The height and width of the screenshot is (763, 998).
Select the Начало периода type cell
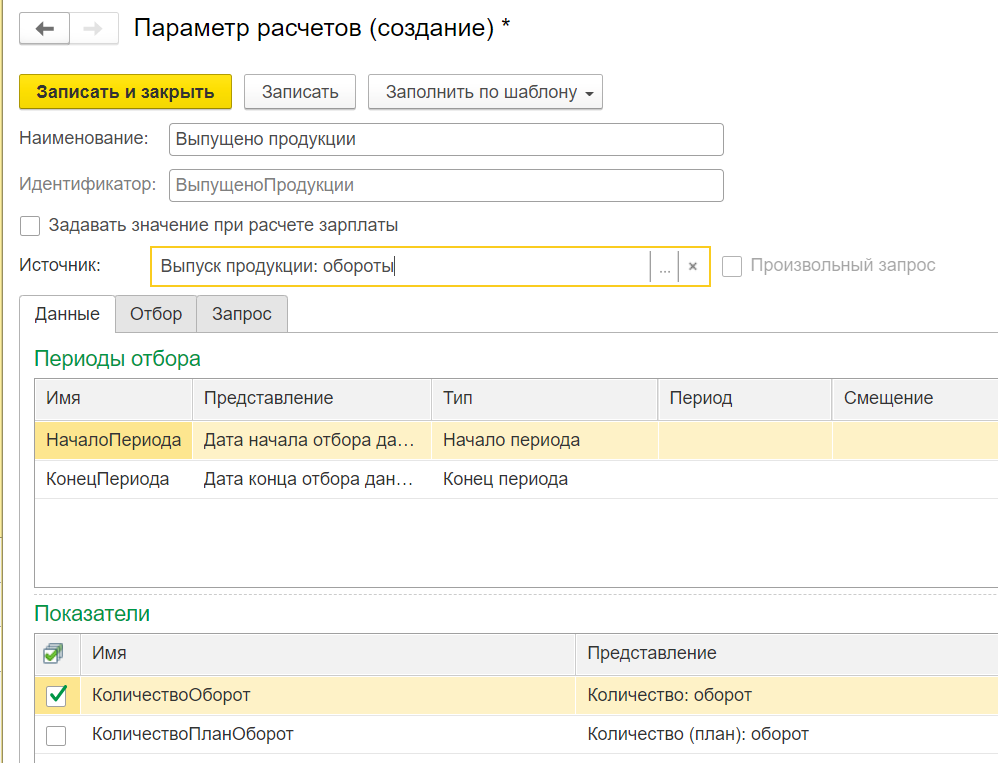545,440
